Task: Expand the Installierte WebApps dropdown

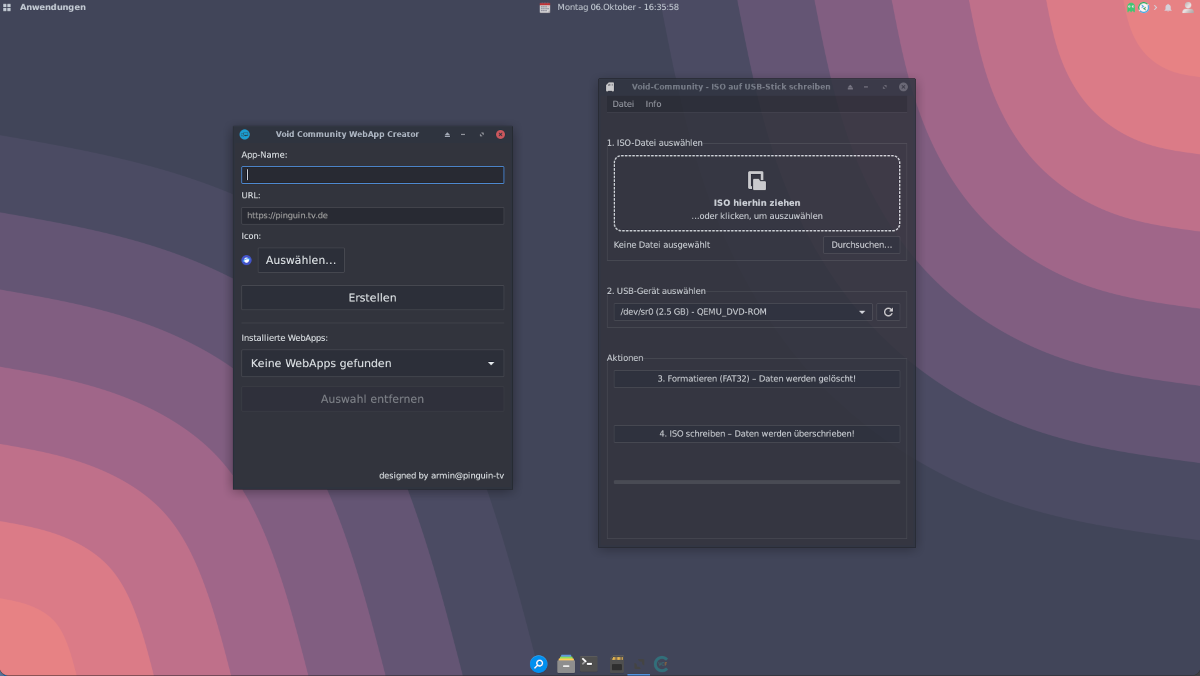Action: [x=372, y=363]
